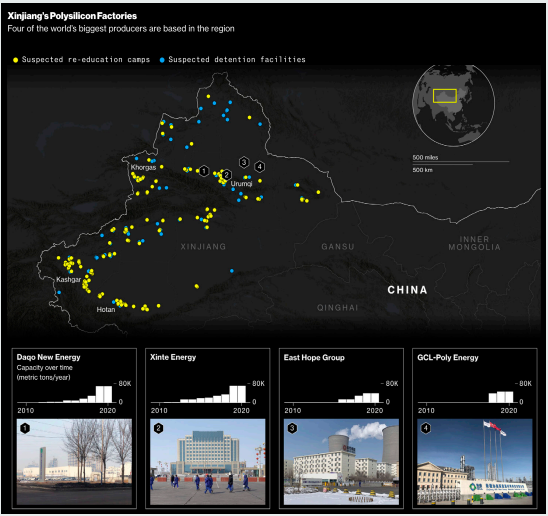Click the Kashgar city label

point(68,280)
